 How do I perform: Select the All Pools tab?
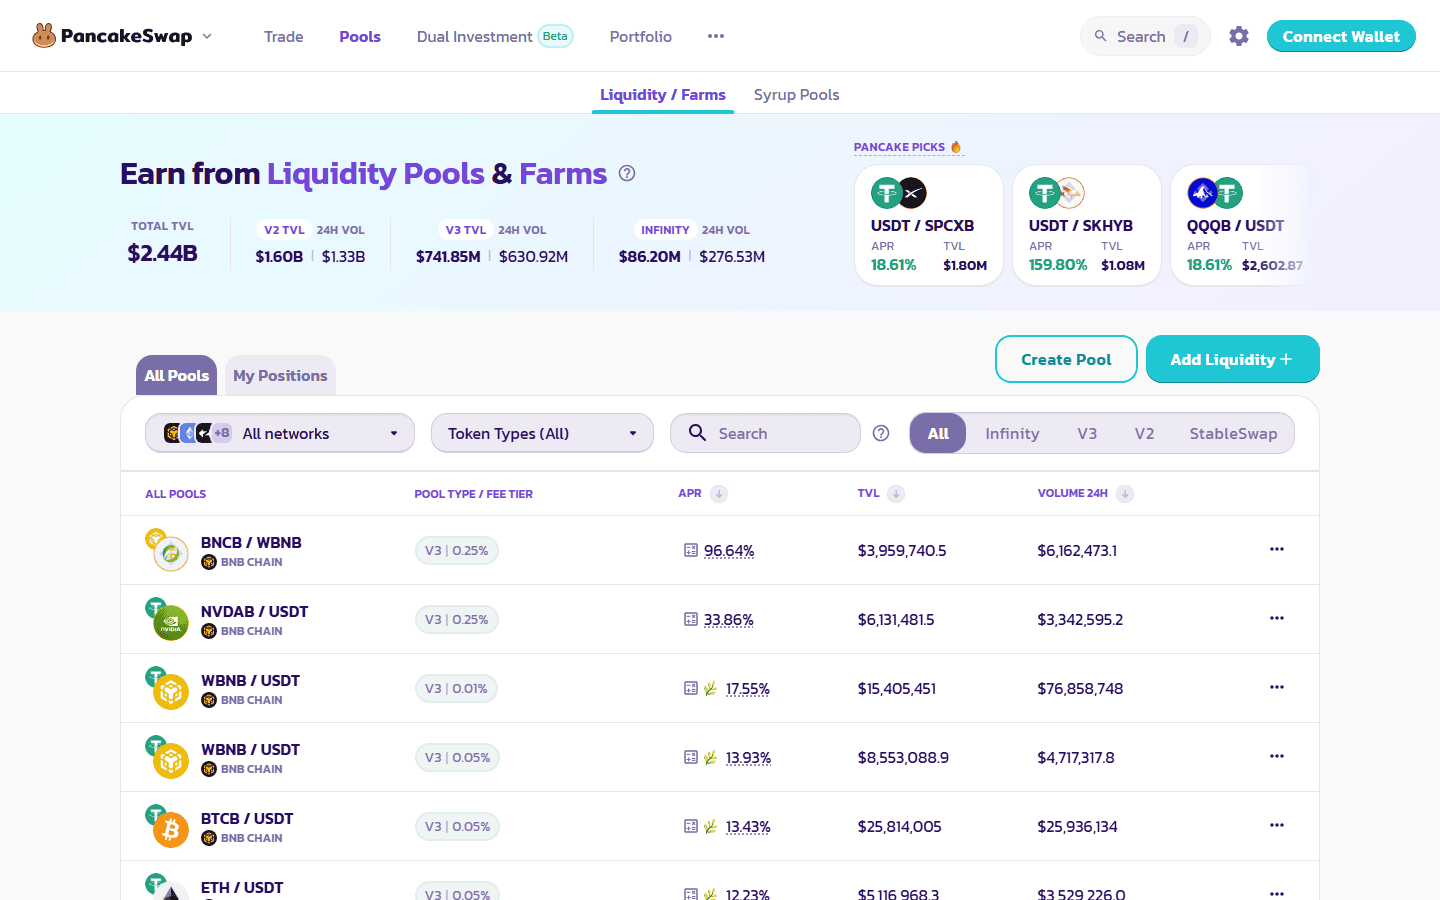(177, 376)
